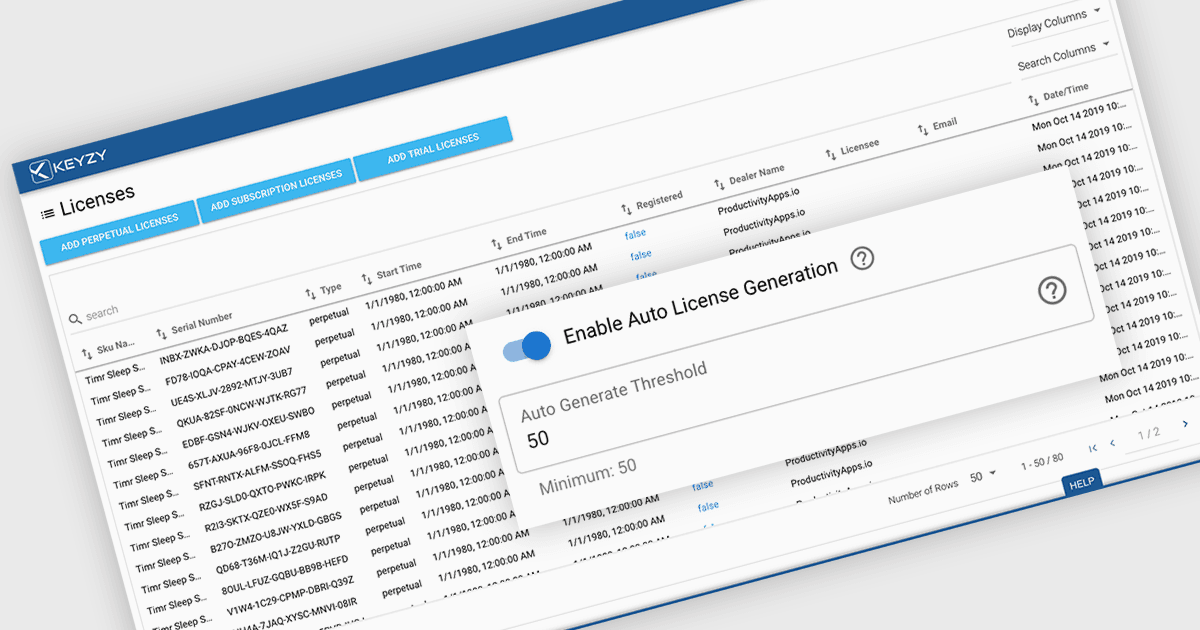
Task: Open Number of Rows dropdown showing 50
Action: 983,475
